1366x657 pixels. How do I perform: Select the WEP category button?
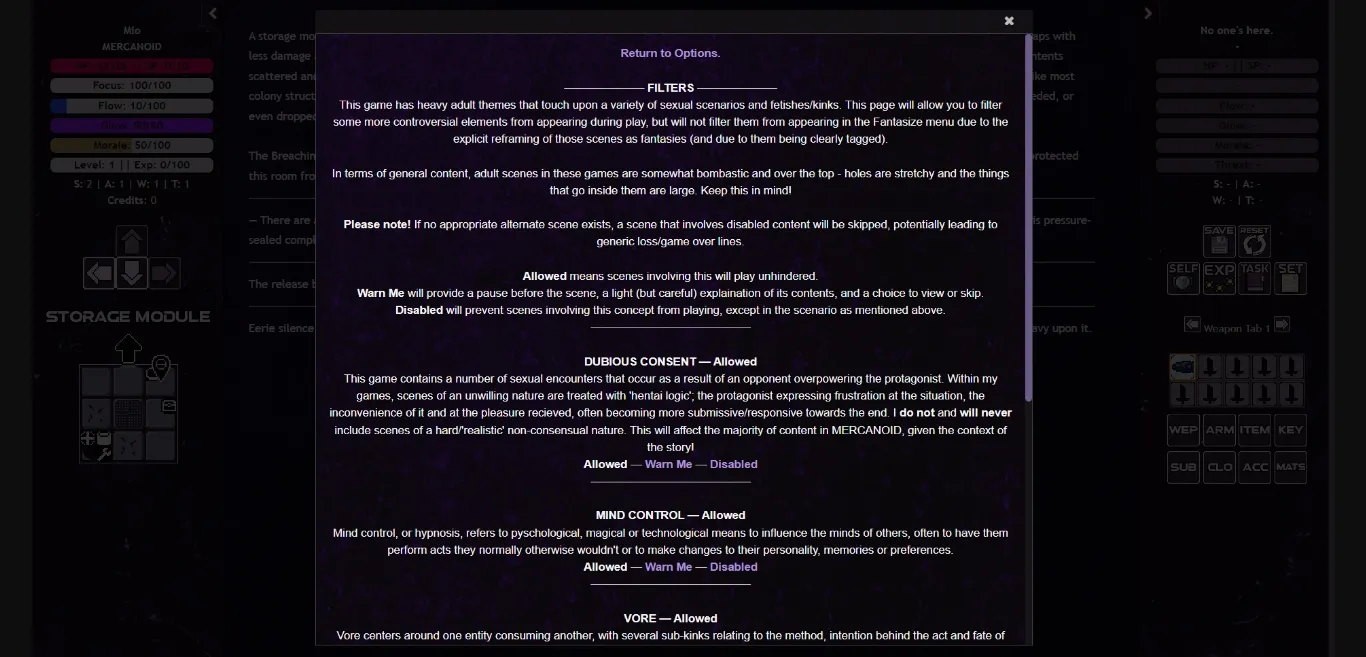(1183, 430)
